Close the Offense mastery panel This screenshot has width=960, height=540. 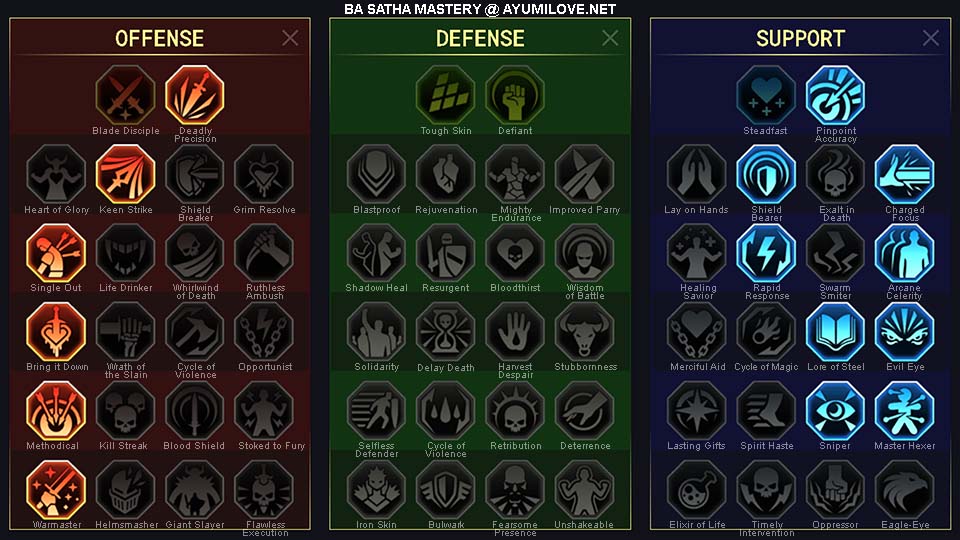290,38
